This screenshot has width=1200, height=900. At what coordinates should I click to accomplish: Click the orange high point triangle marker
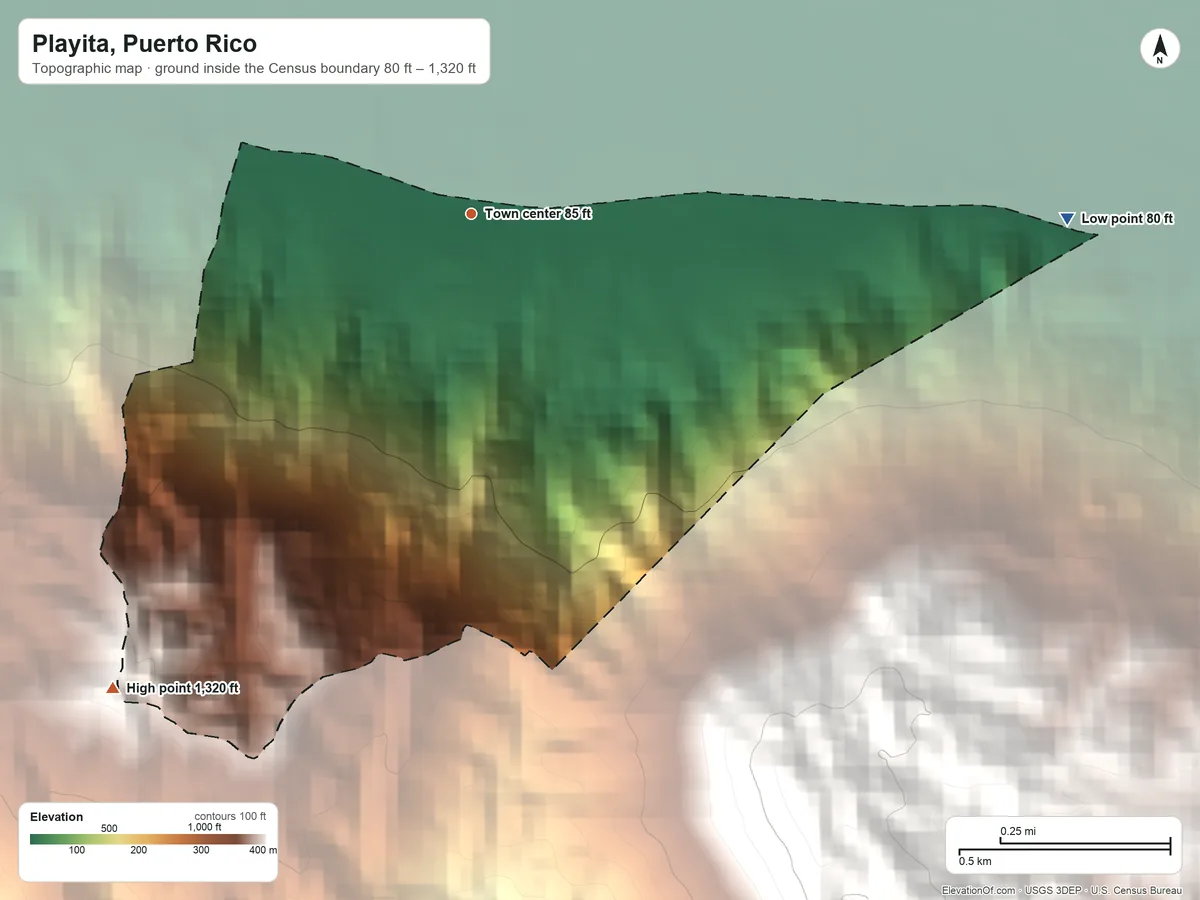(112, 687)
